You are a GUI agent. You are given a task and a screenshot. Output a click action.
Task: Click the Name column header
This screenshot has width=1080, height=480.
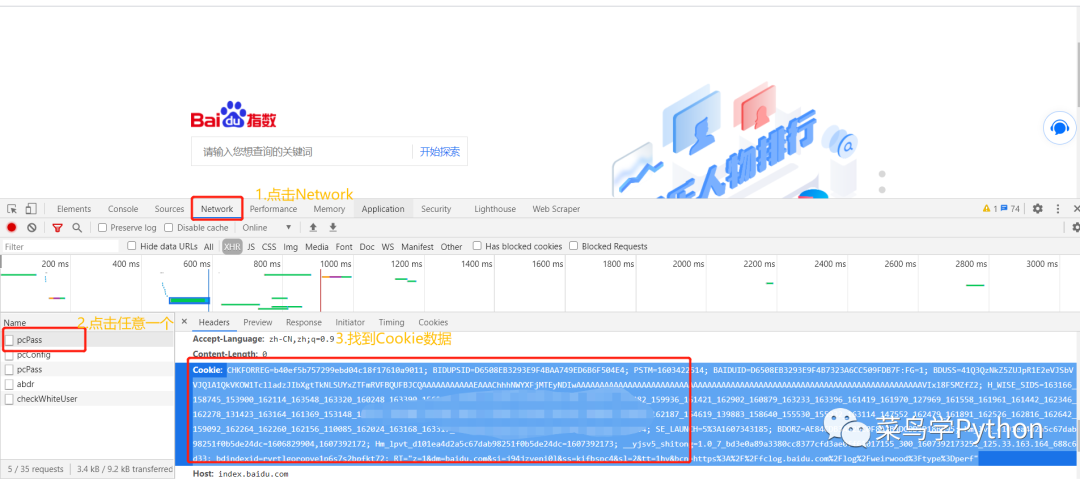(87, 323)
